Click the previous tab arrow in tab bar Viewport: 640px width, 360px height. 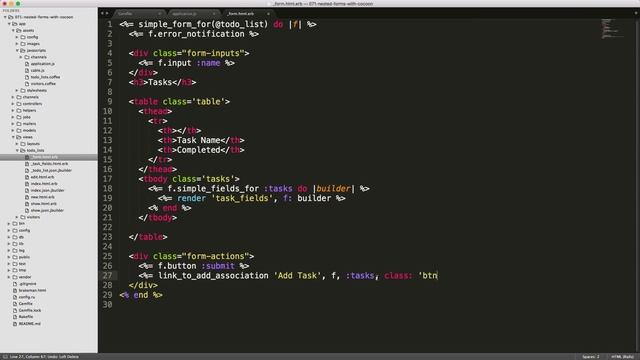point(102,13)
